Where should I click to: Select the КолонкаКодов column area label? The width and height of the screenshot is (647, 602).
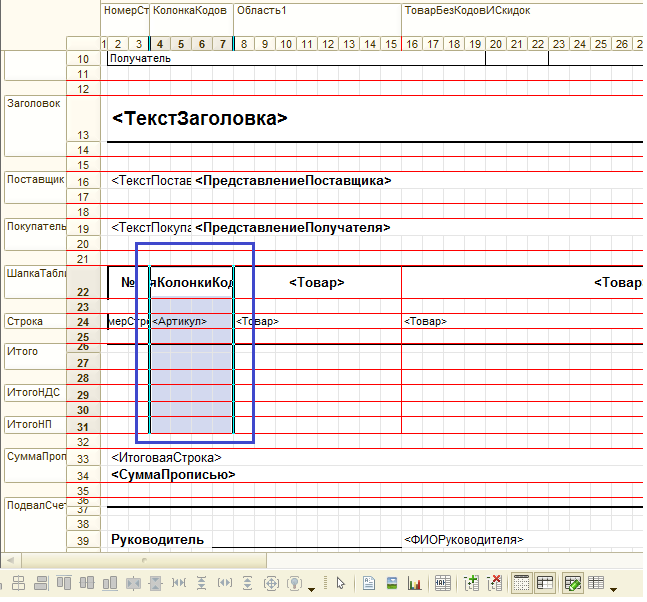pyautogui.click(x=190, y=10)
